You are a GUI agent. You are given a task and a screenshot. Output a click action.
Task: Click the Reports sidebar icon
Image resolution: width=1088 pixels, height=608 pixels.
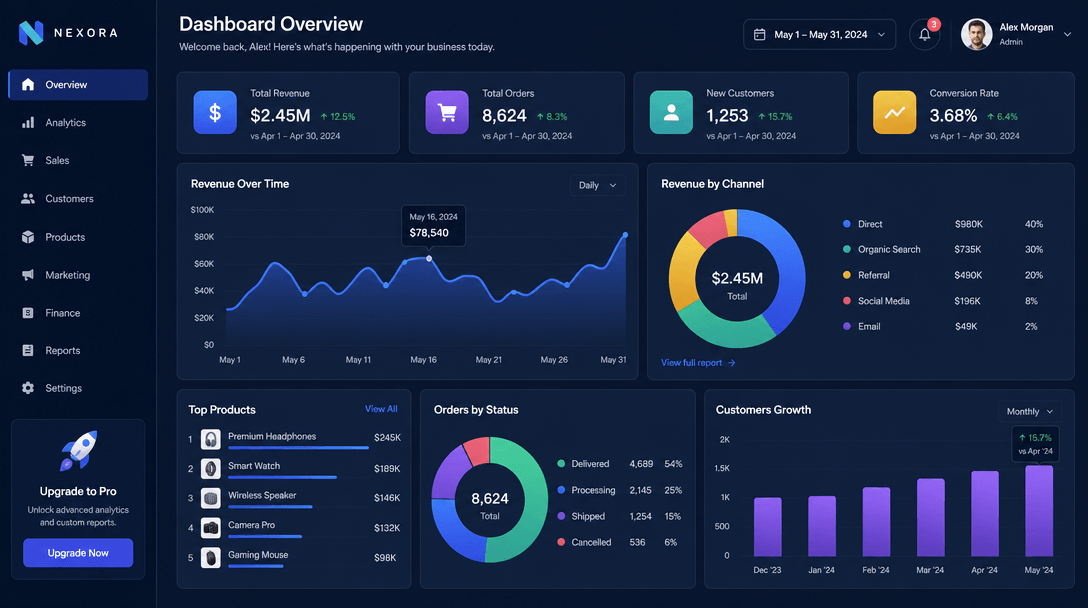coord(28,351)
